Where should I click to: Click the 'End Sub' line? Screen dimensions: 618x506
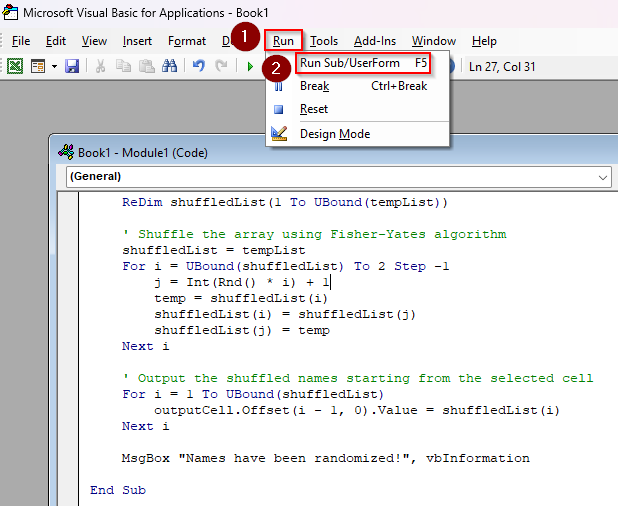coord(118,490)
